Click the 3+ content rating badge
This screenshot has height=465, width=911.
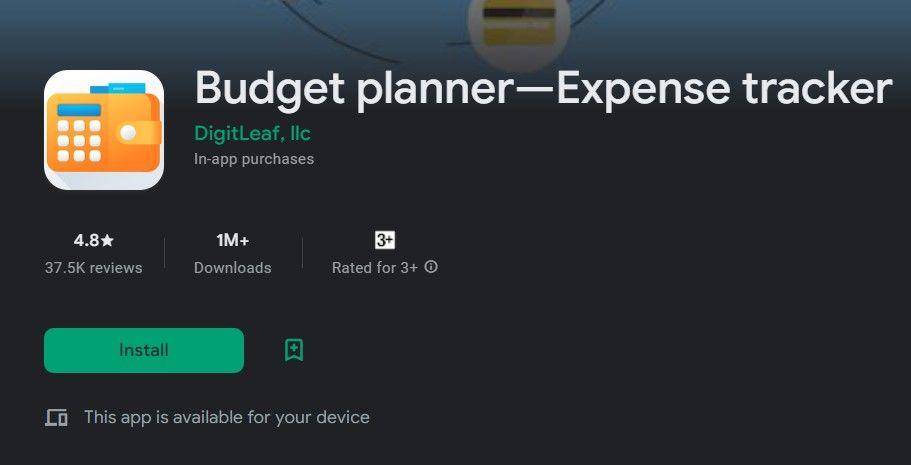385,239
